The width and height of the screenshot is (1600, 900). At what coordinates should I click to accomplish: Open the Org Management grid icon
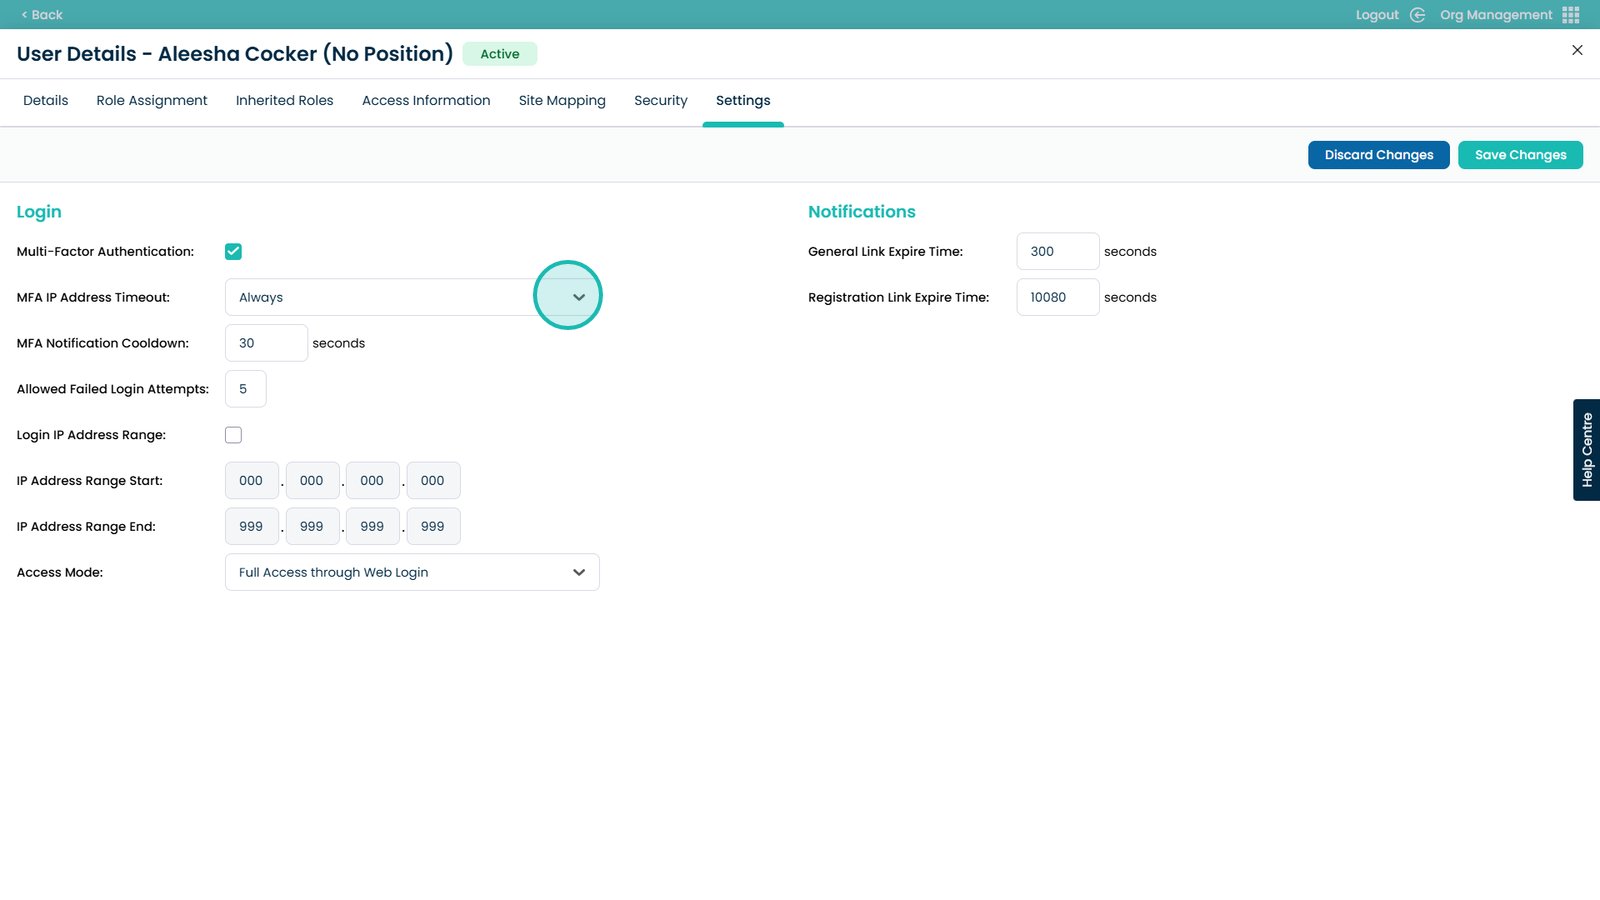tap(1571, 15)
